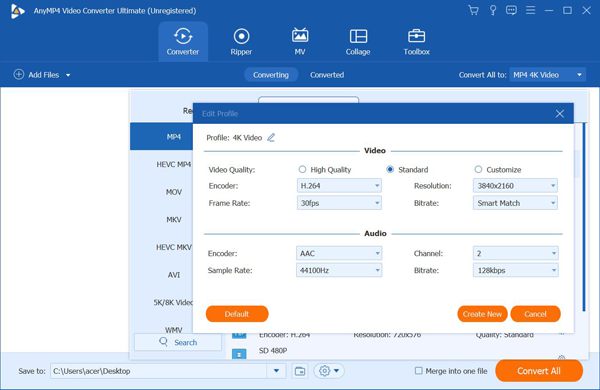Open the video Bitrate Smart Match dropdown
The image size is (600, 390).
click(515, 203)
